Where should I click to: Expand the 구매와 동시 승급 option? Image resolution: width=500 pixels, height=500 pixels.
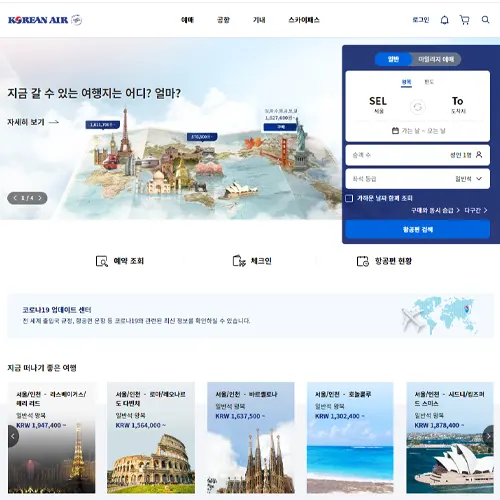[435, 210]
